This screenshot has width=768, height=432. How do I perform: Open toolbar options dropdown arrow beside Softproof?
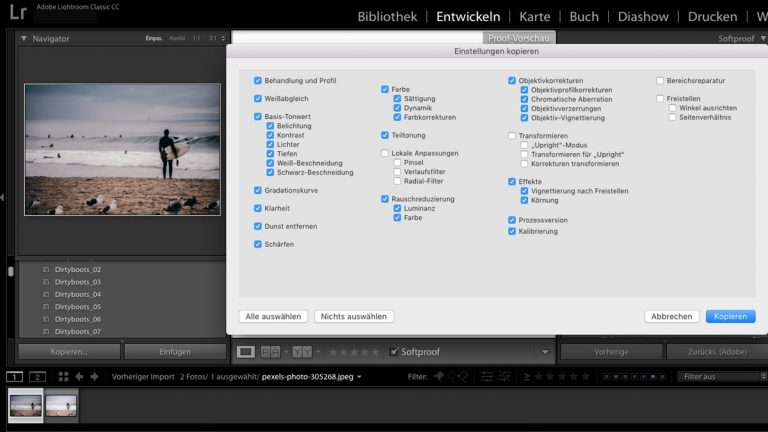click(544, 352)
